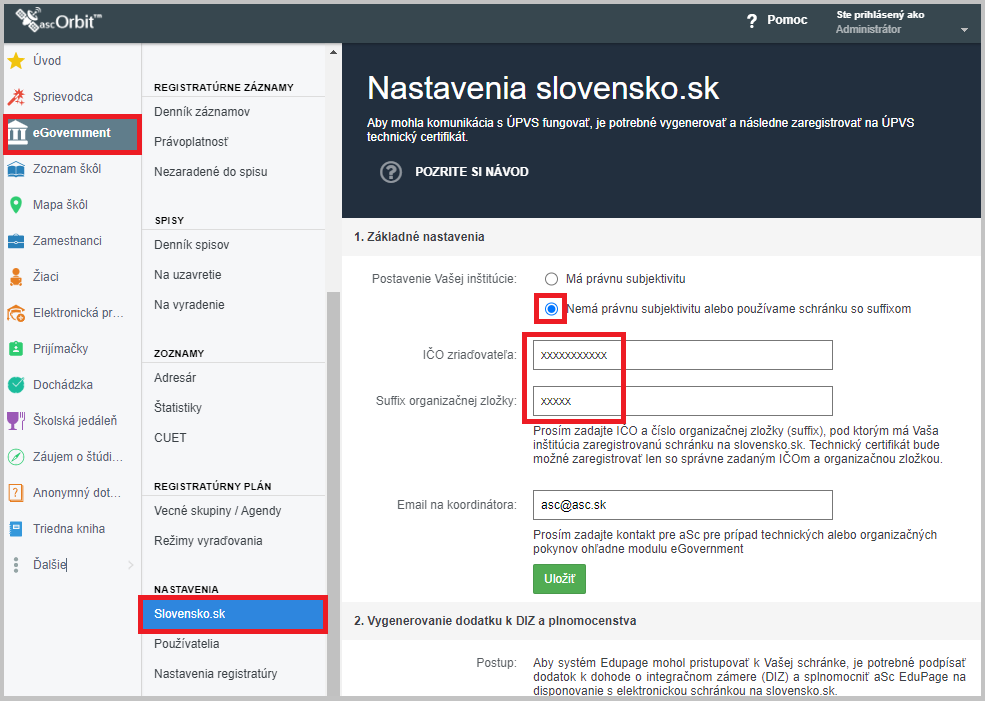Click the 'Nastavenia slovensko.sk' page title
985x701 pixels.
[543, 88]
